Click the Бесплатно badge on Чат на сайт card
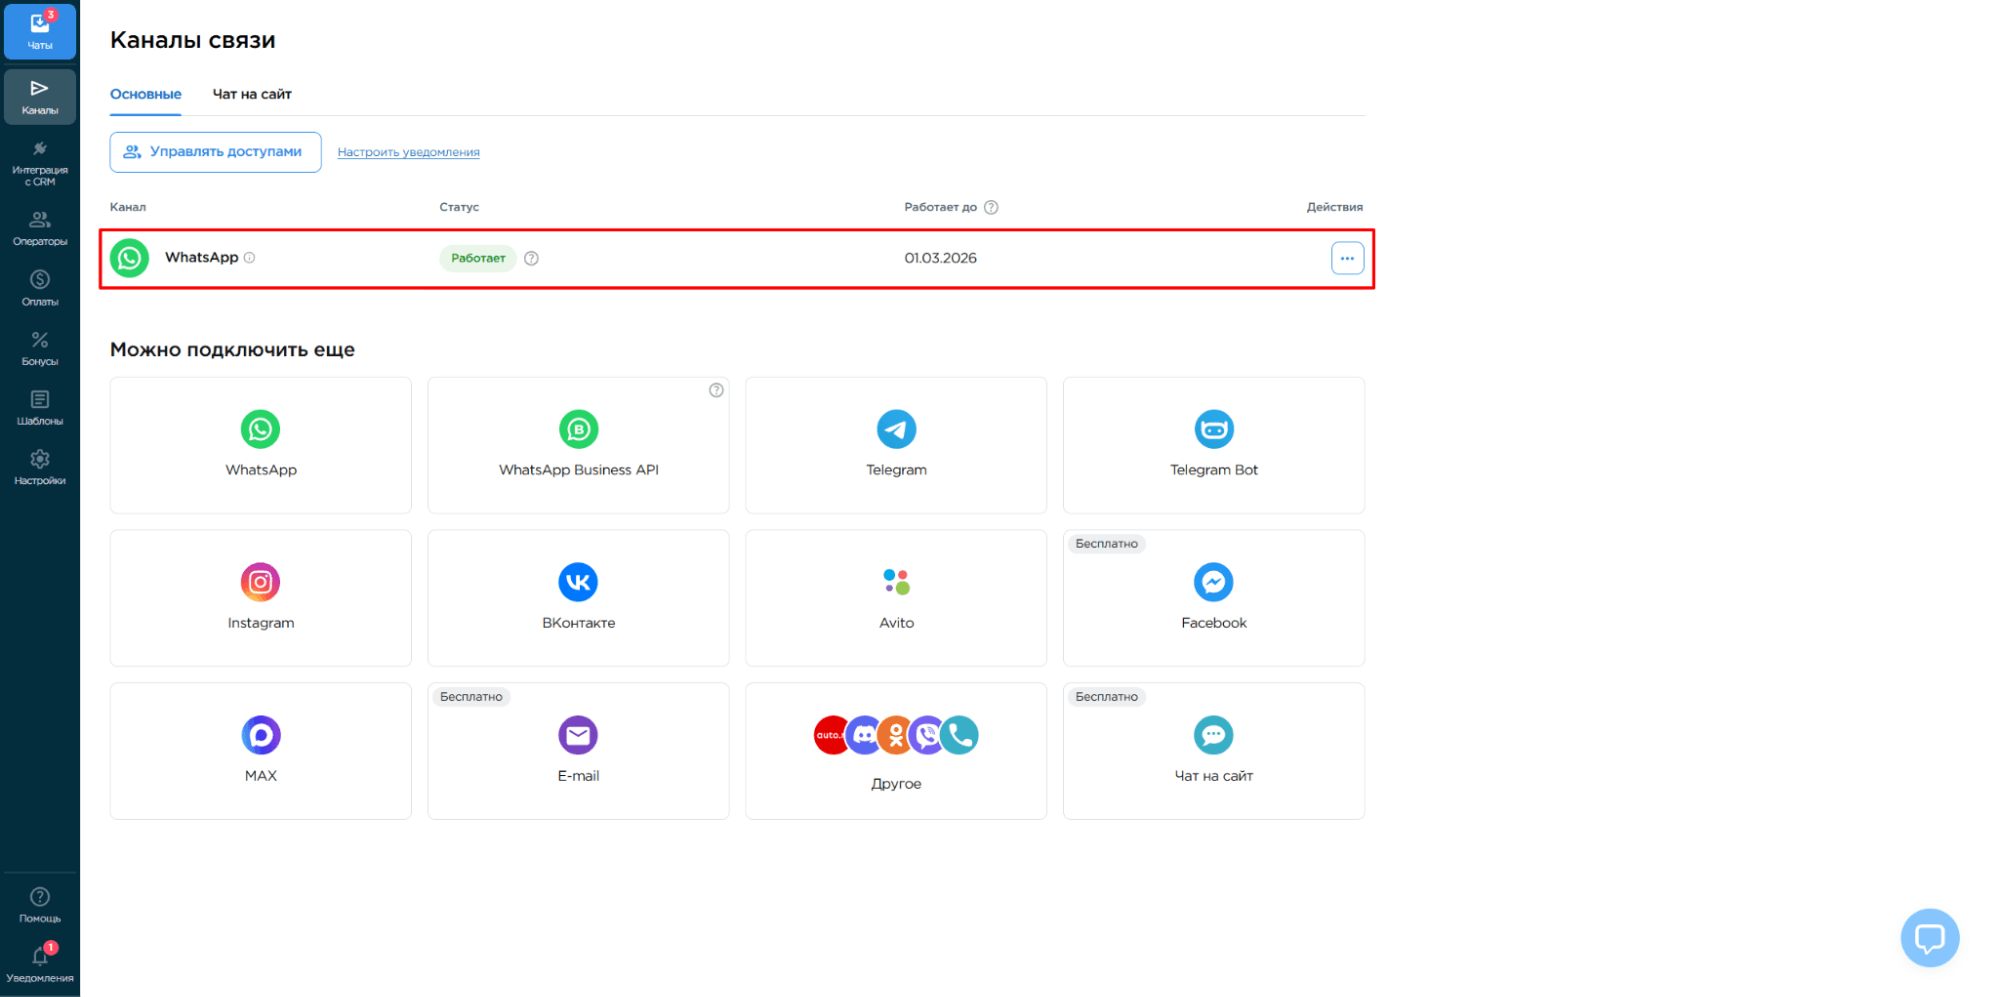Screen dimensions: 1999x997 point(1106,697)
